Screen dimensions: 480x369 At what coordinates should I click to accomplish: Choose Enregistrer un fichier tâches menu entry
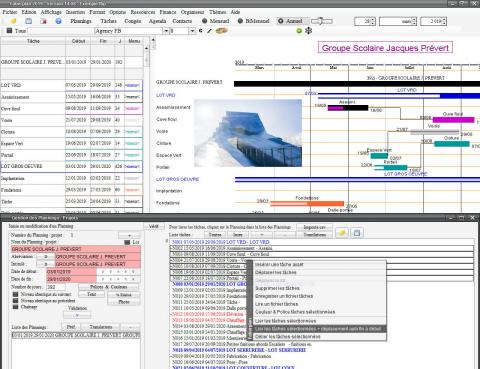284,296
